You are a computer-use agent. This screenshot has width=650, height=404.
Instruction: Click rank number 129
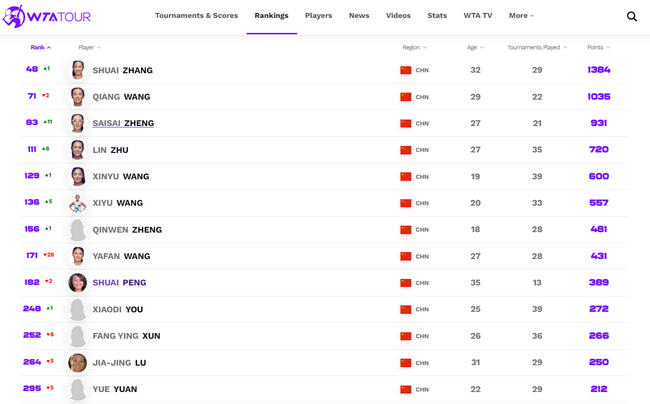32,175
